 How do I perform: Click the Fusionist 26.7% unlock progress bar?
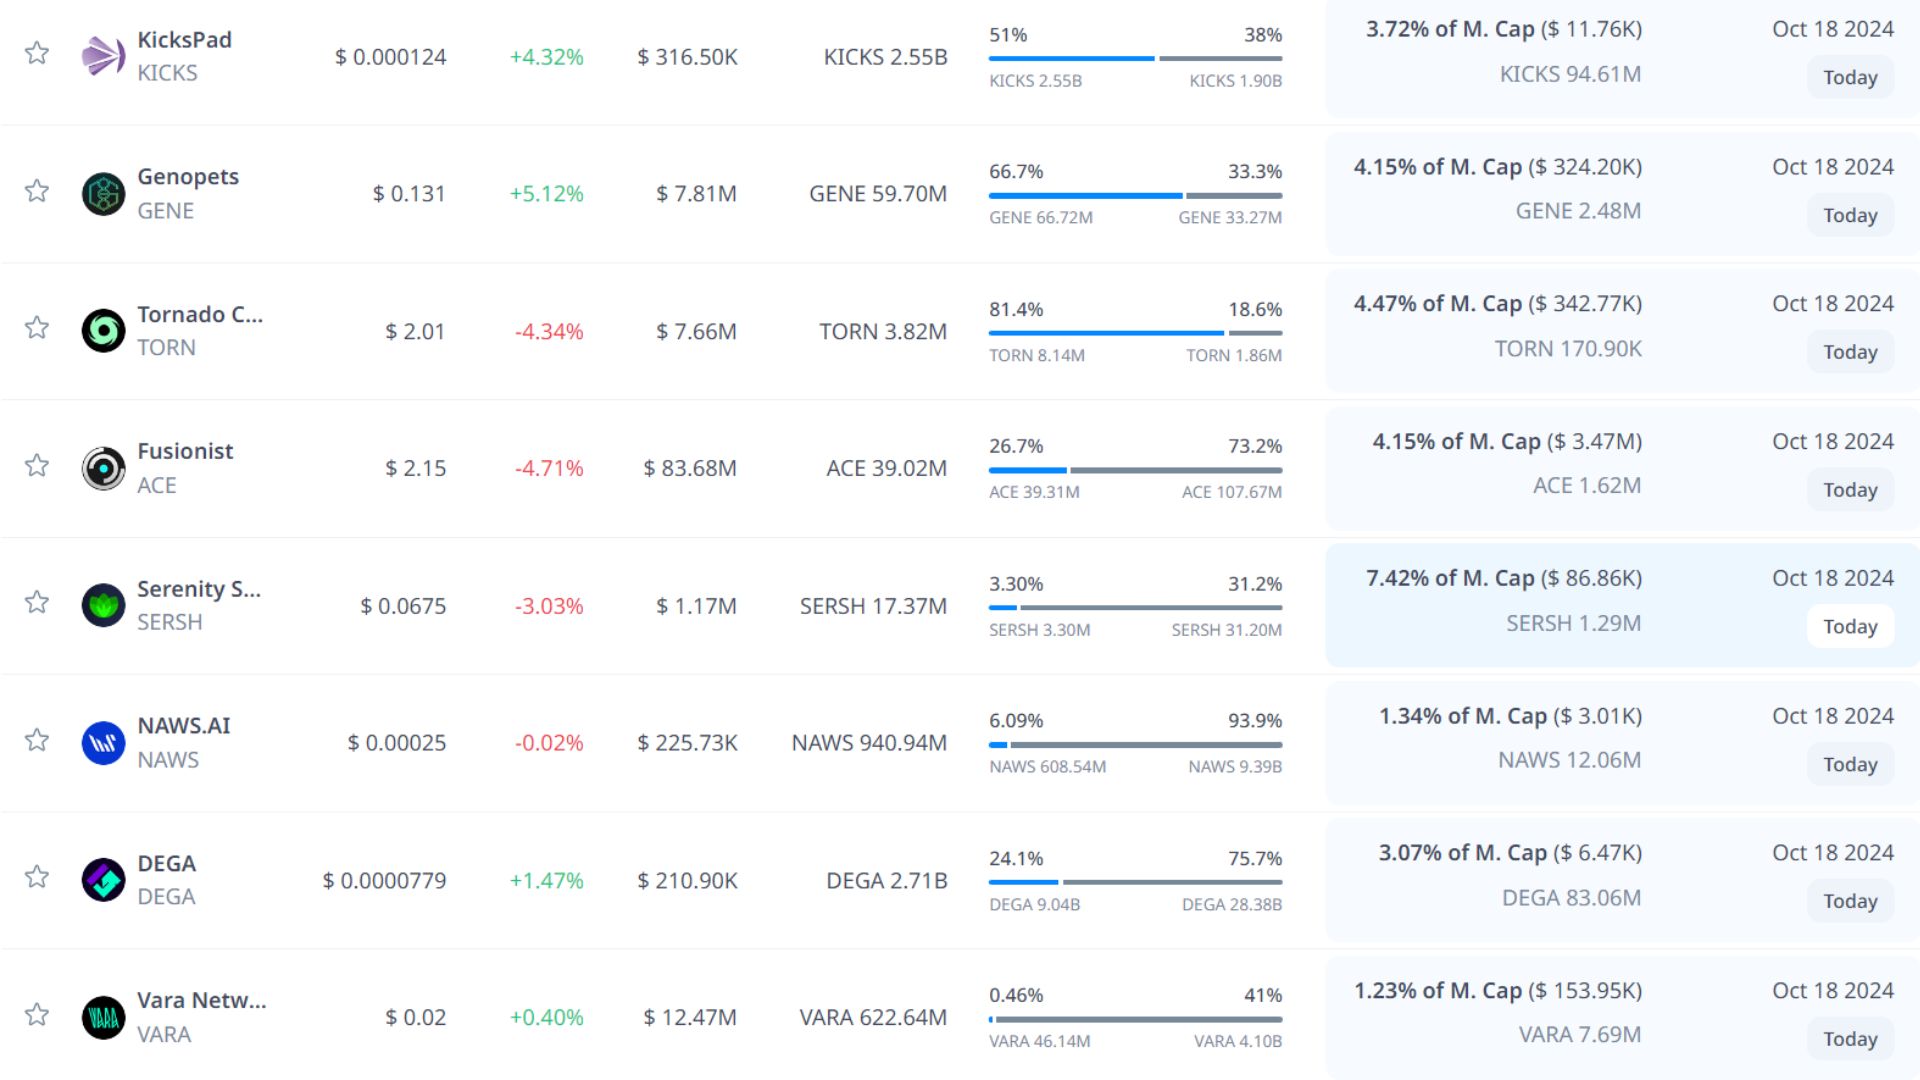tap(1135, 470)
